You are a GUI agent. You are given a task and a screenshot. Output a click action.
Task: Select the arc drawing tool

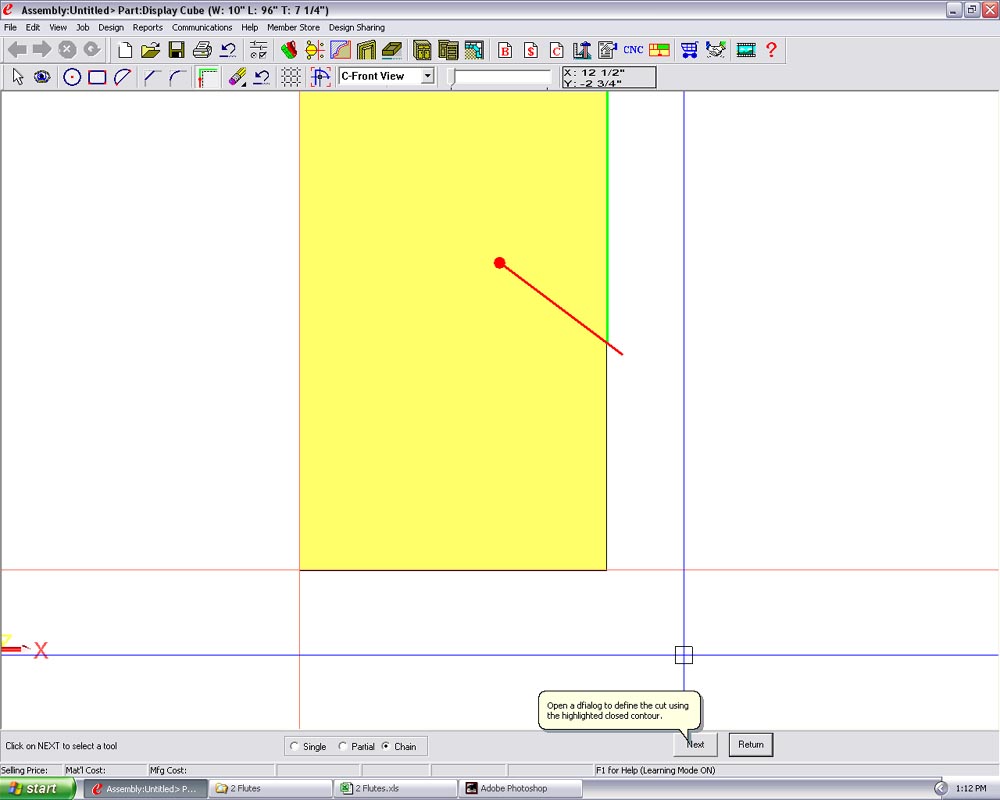click(x=122, y=77)
